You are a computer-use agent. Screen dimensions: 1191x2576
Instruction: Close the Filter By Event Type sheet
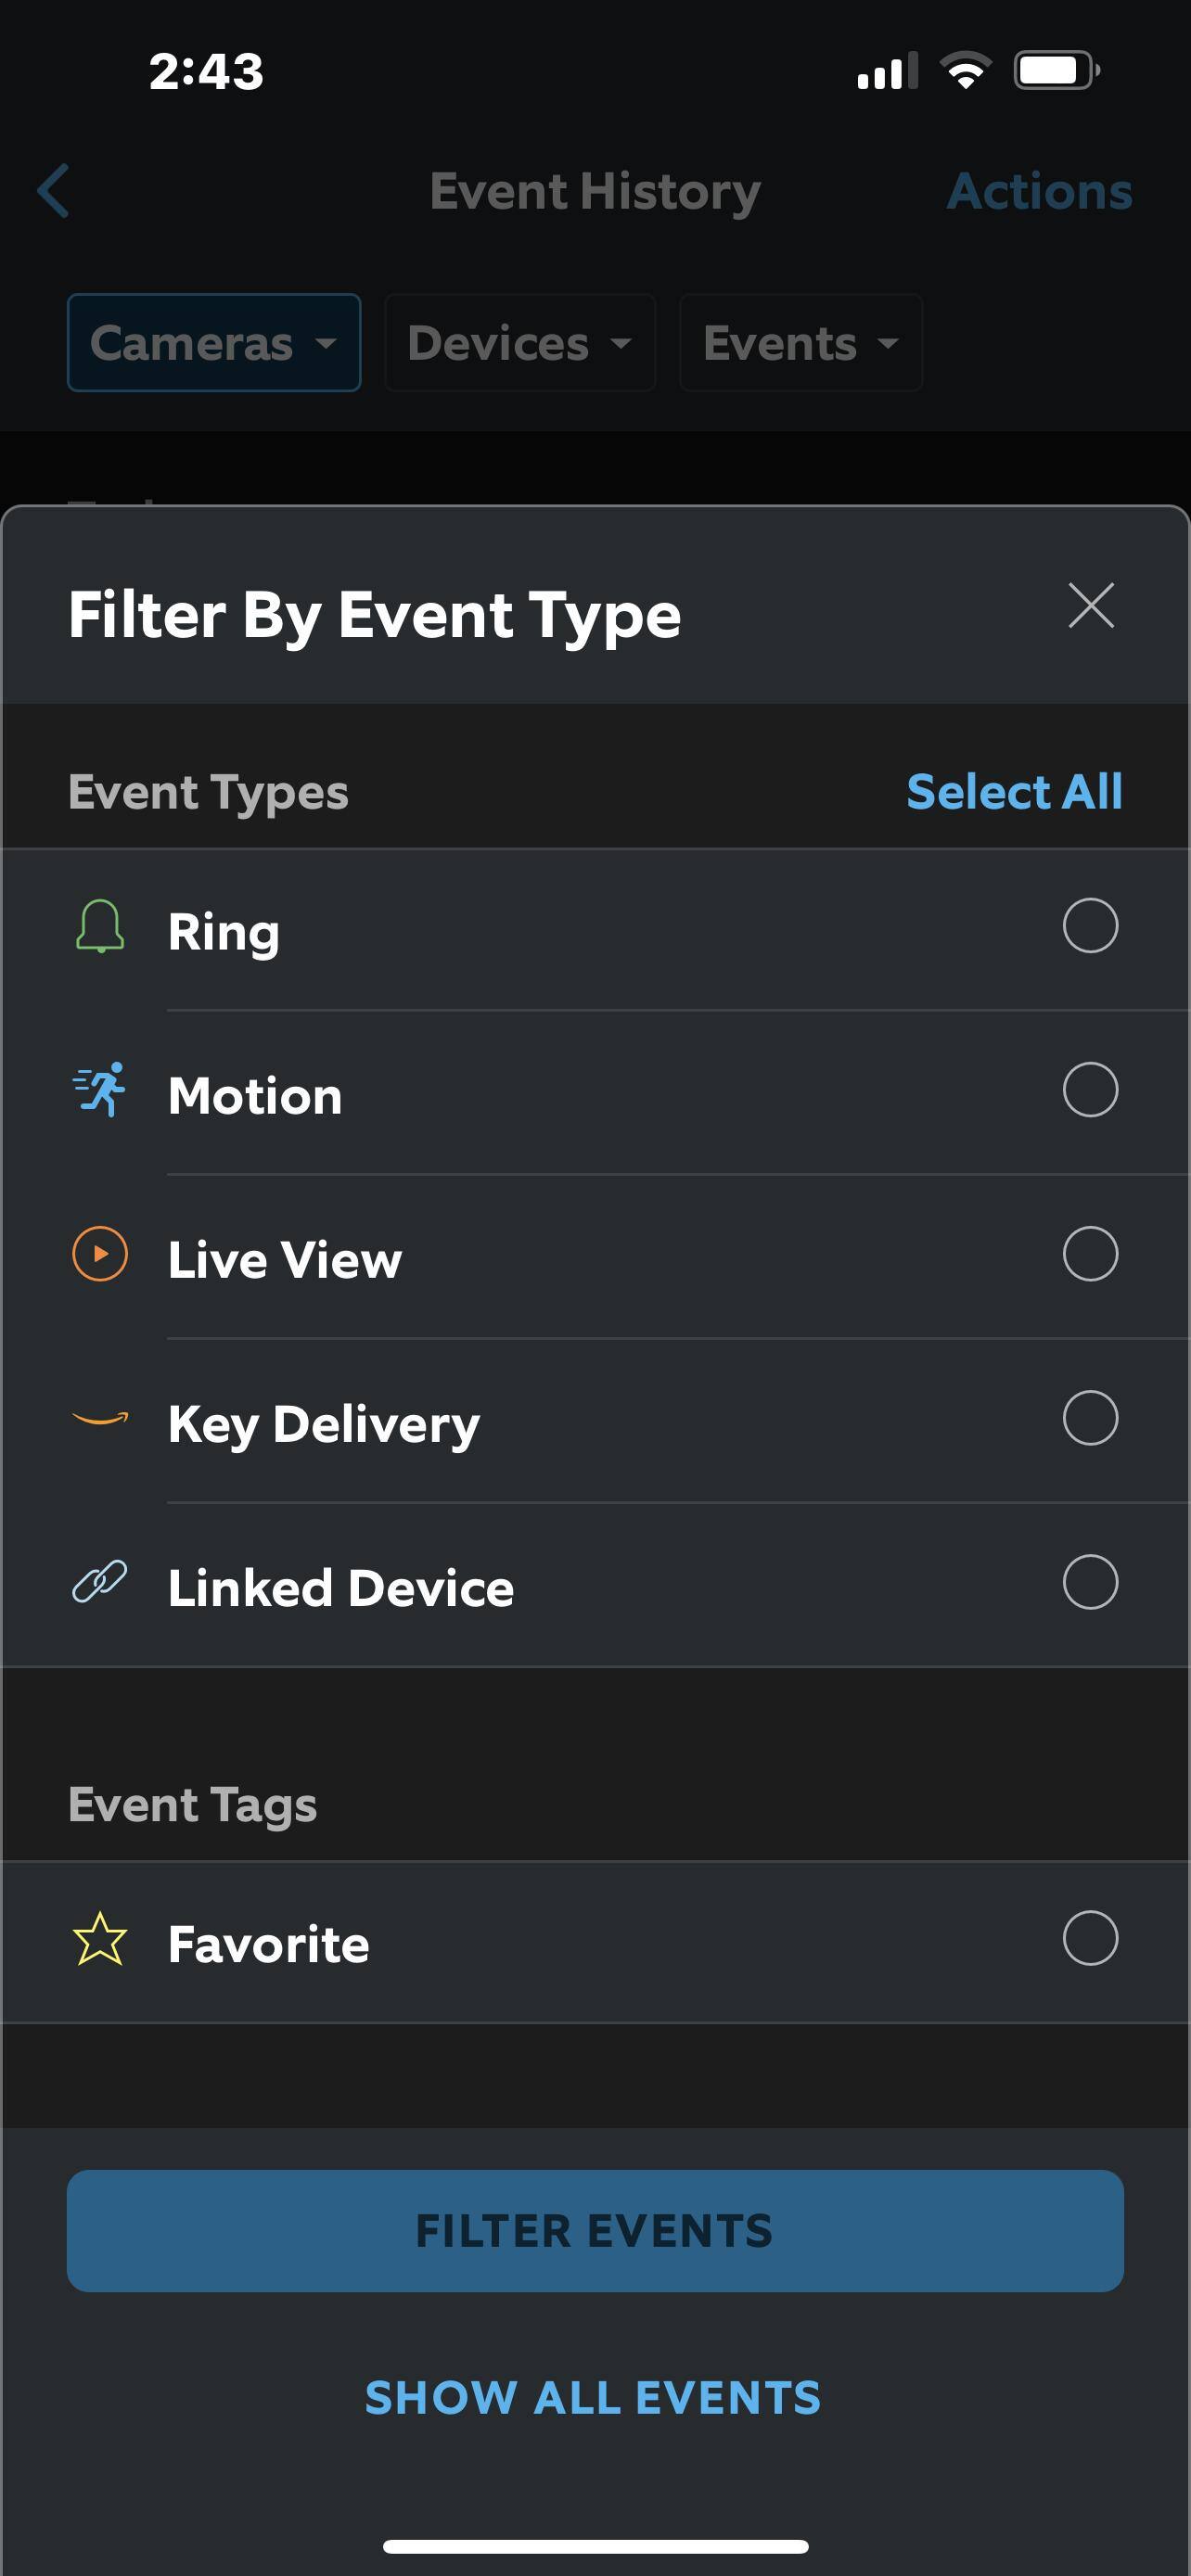tap(1090, 606)
